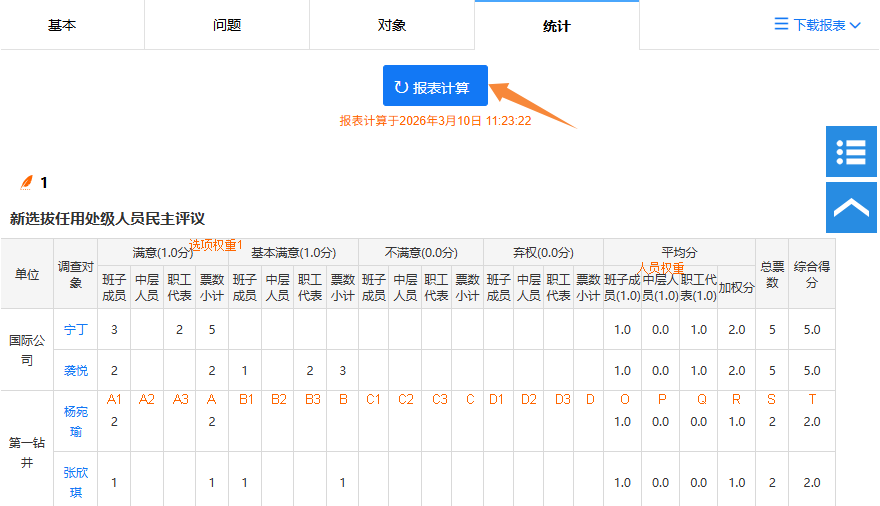
Task: Click the 调查对象 column header
Action: click(76, 274)
